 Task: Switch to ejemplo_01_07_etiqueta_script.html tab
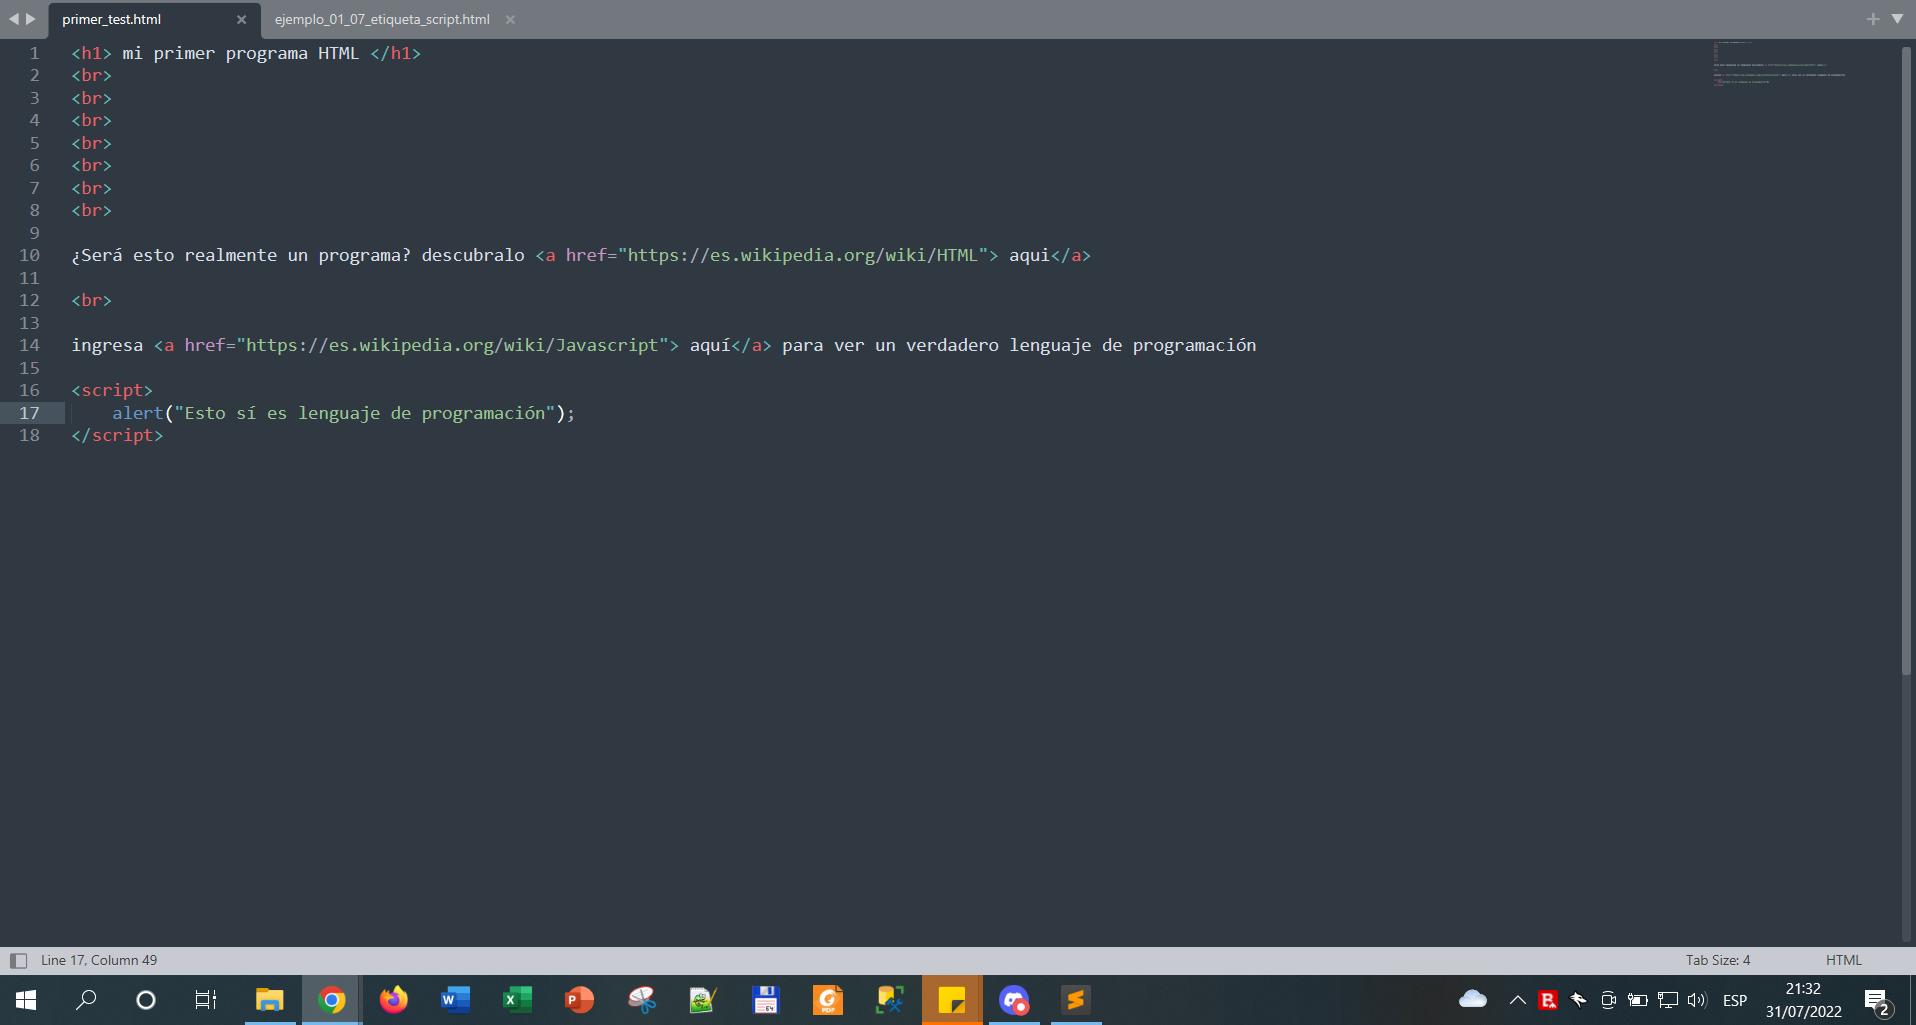(382, 20)
